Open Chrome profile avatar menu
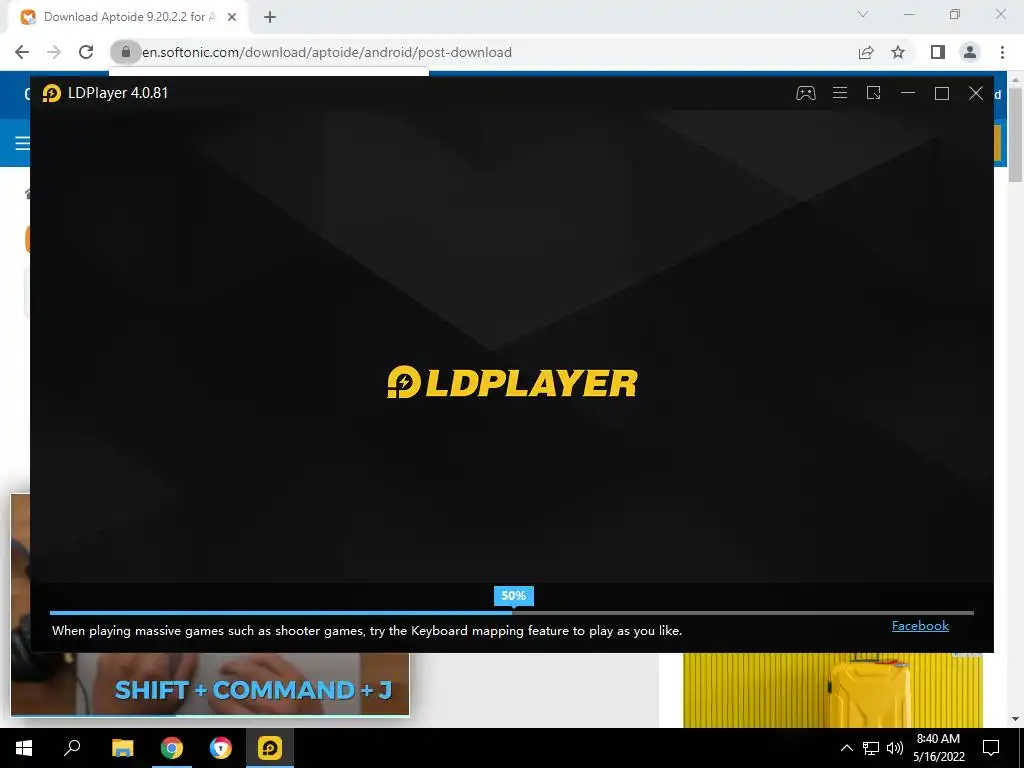The image size is (1024, 768). (970, 52)
